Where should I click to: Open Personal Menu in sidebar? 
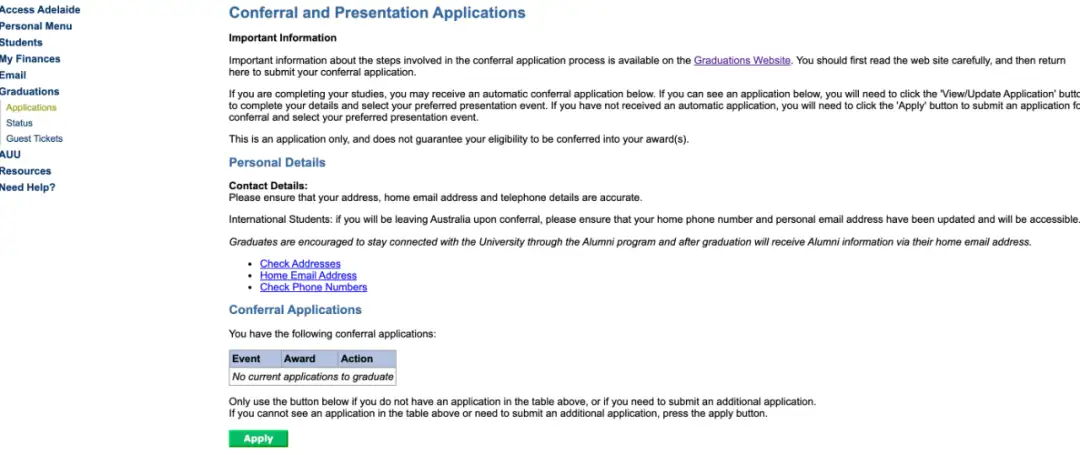[x=36, y=26]
